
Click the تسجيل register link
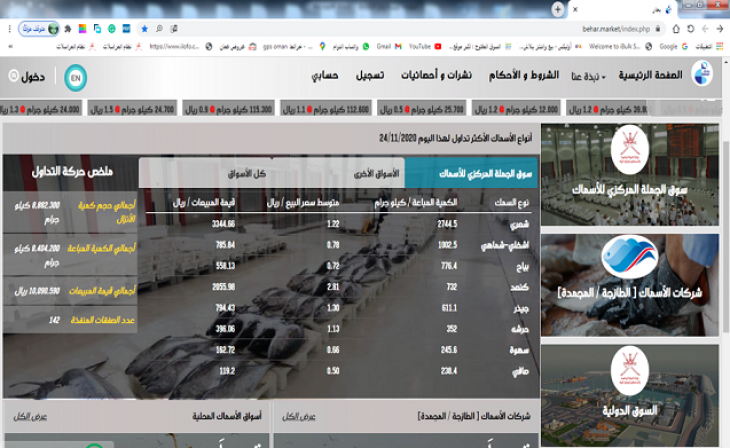[x=372, y=76]
